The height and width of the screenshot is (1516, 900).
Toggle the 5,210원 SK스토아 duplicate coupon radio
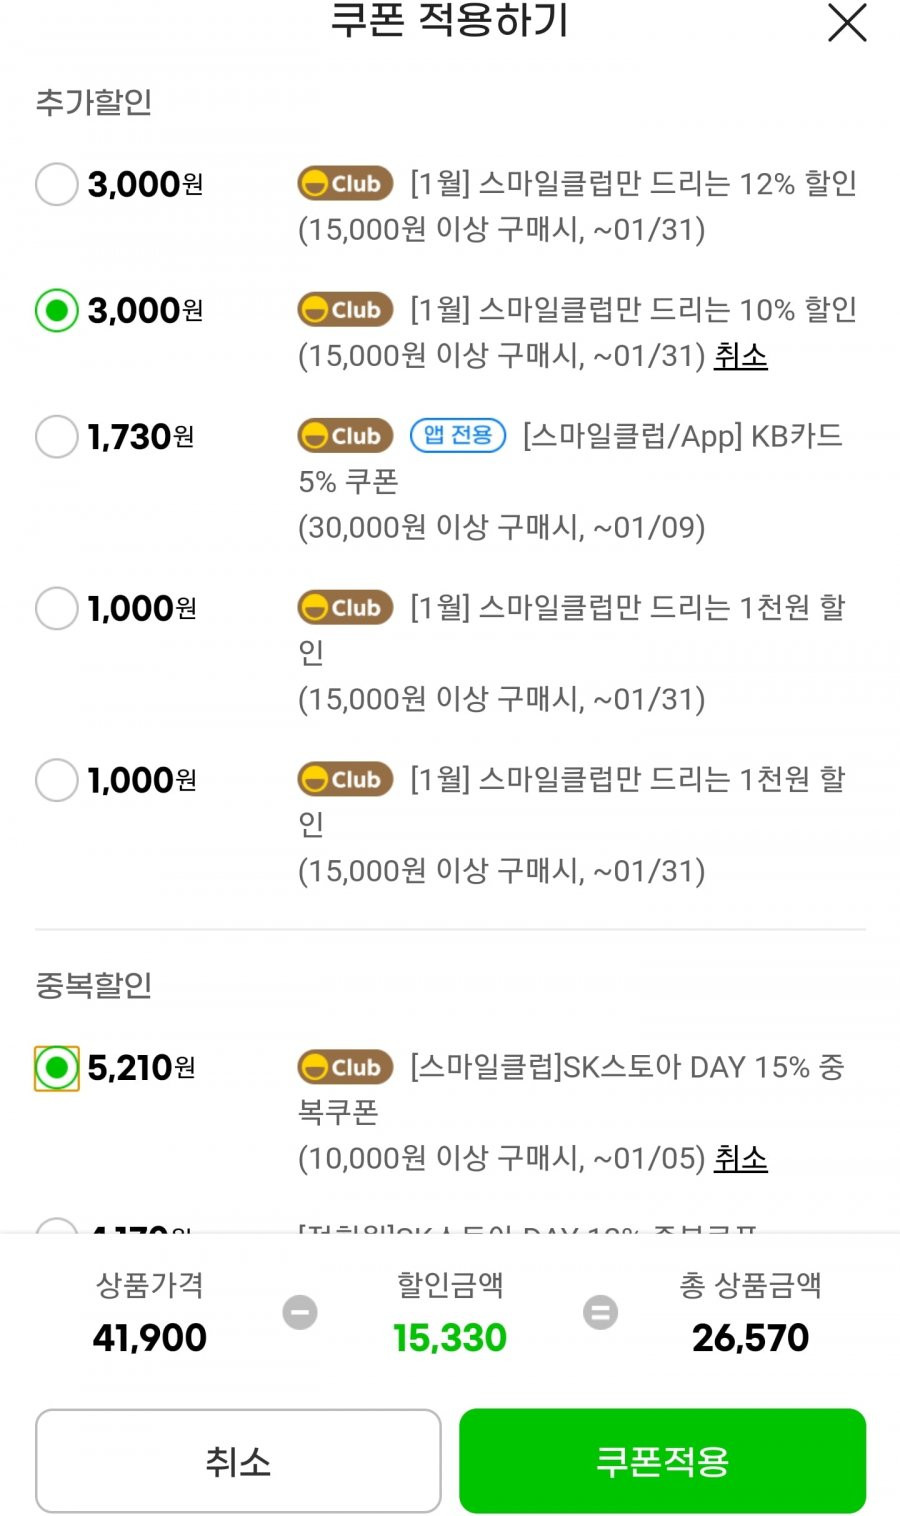coord(57,1068)
